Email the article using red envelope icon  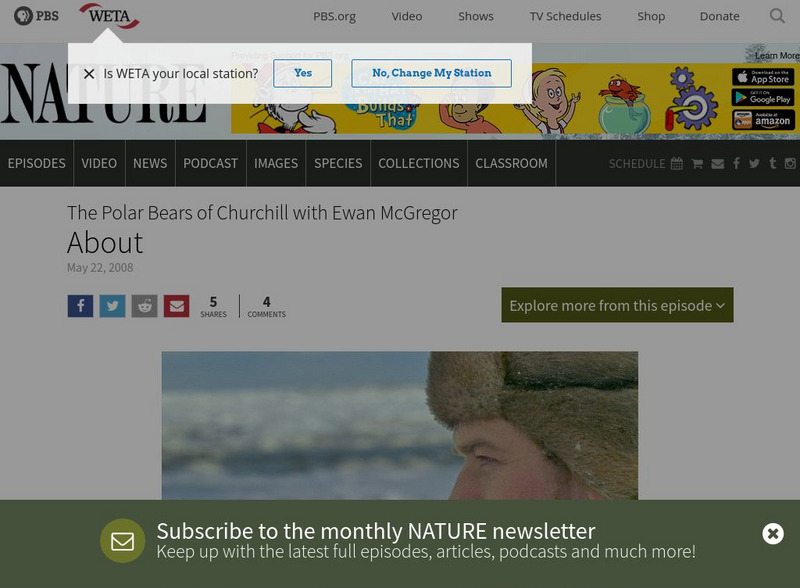click(x=177, y=306)
